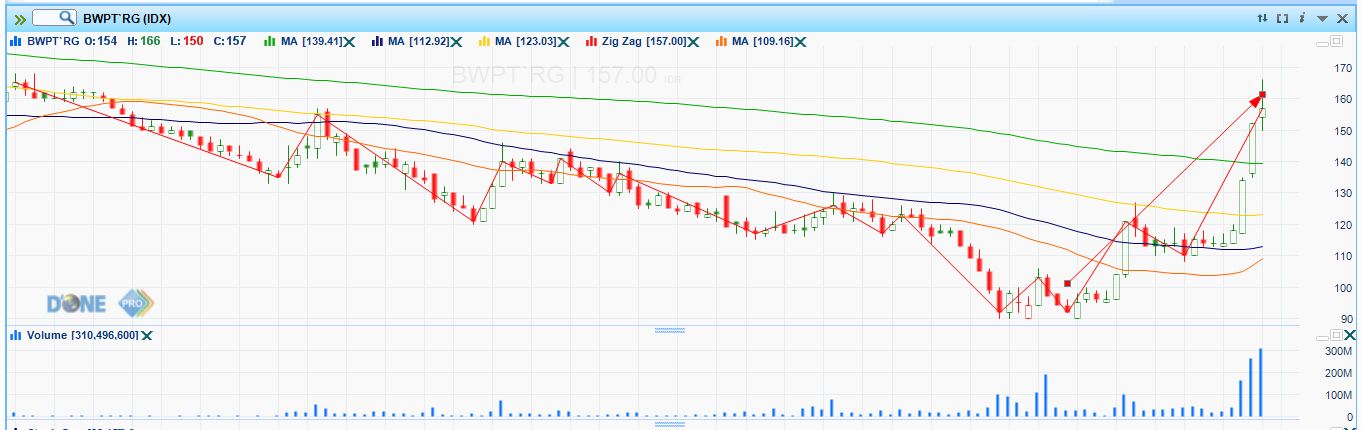Click the orange MA [109.16] indicator icon

[x=722, y=41]
